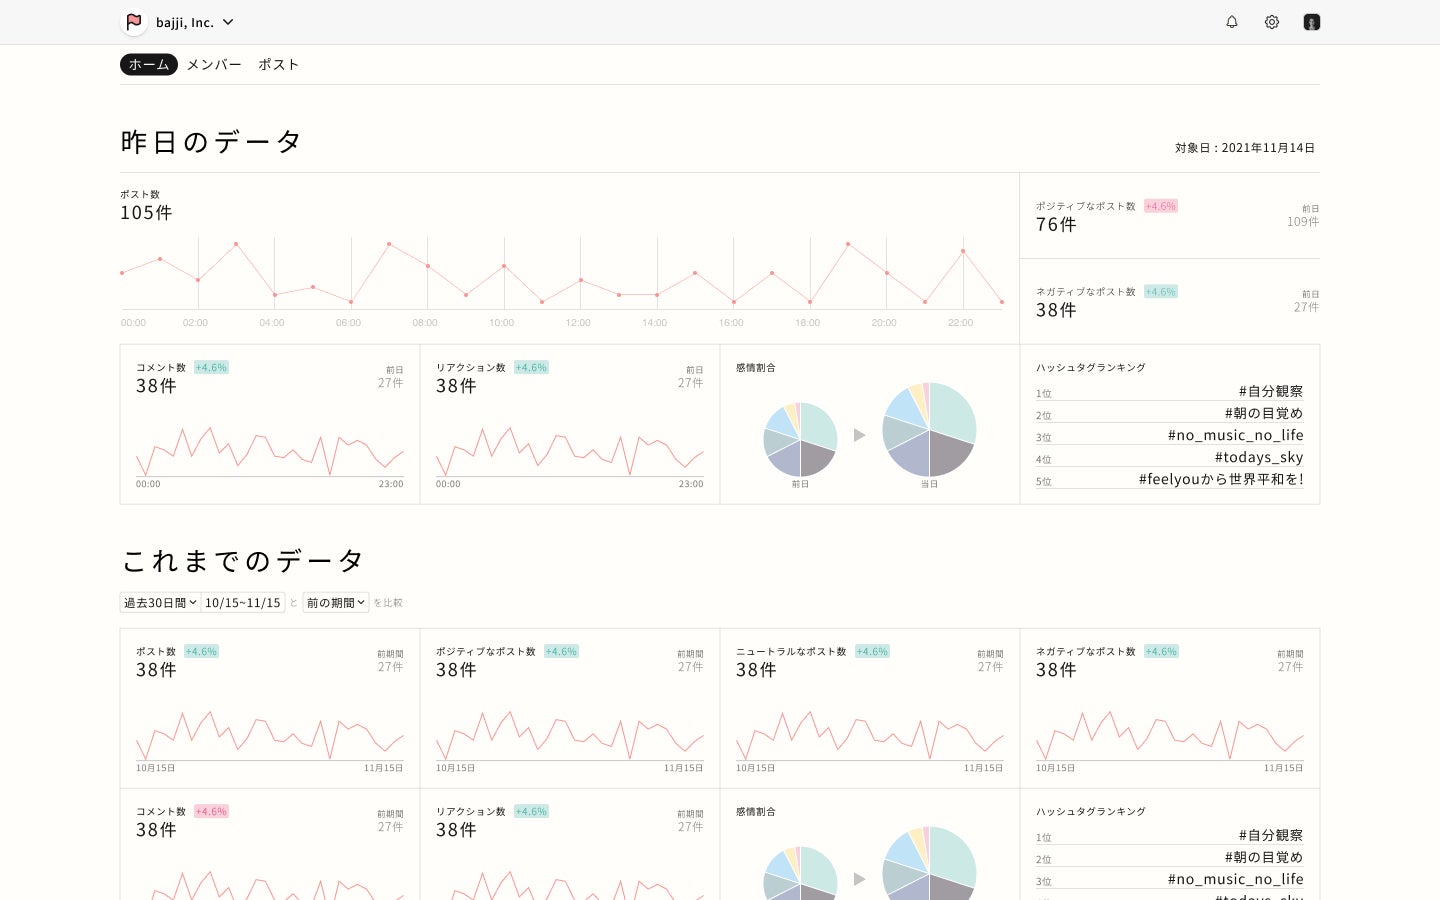This screenshot has width=1440, height=900.
Task: Click the play arrow between lower pie charts
Action: coord(859,879)
